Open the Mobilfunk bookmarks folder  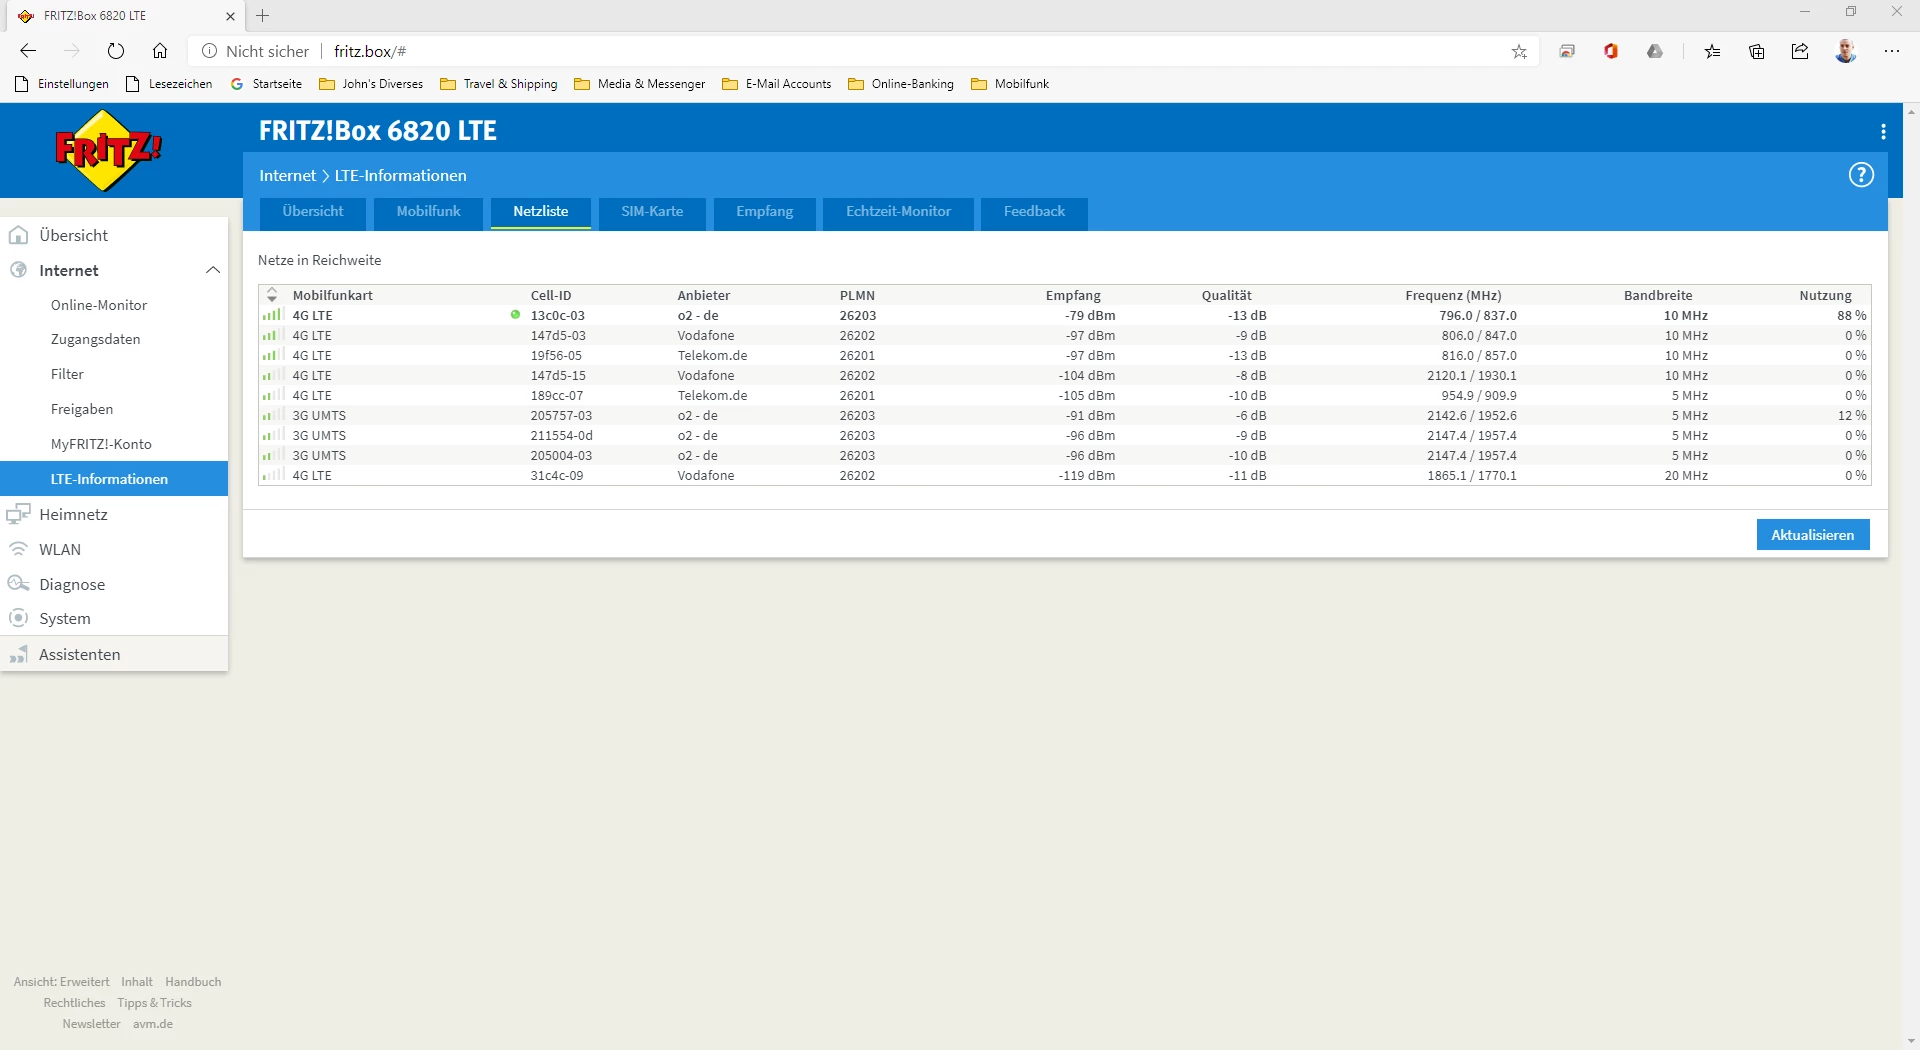[1010, 84]
